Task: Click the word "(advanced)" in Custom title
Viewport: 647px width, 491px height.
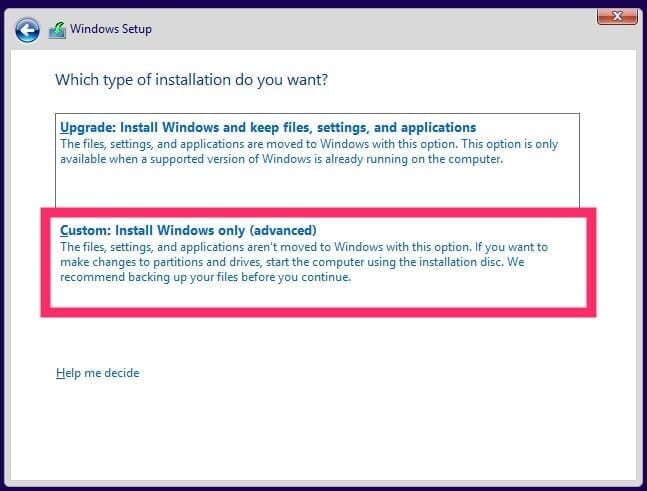Action: point(285,230)
